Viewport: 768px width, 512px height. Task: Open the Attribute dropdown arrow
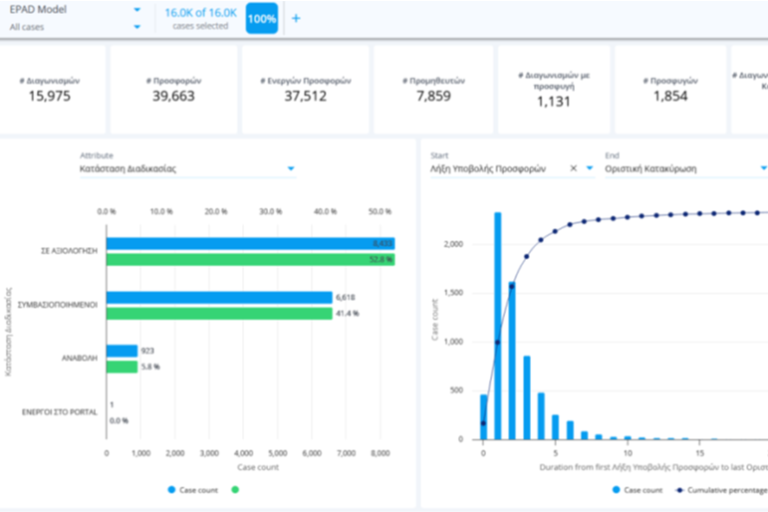point(291,169)
